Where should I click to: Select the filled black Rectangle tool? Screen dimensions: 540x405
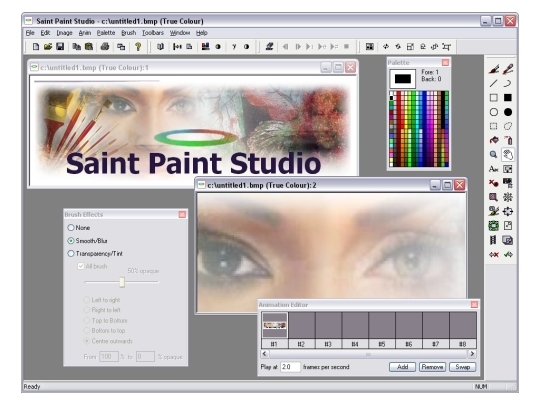(x=508, y=98)
